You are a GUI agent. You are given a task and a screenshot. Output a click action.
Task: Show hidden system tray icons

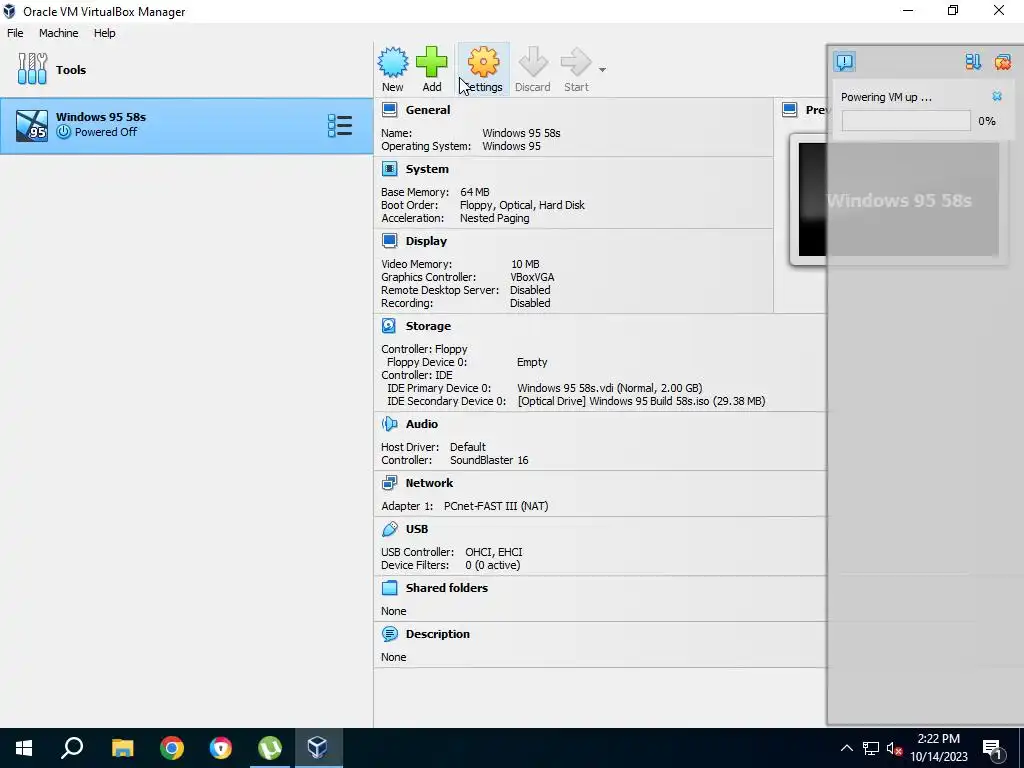[846, 748]
